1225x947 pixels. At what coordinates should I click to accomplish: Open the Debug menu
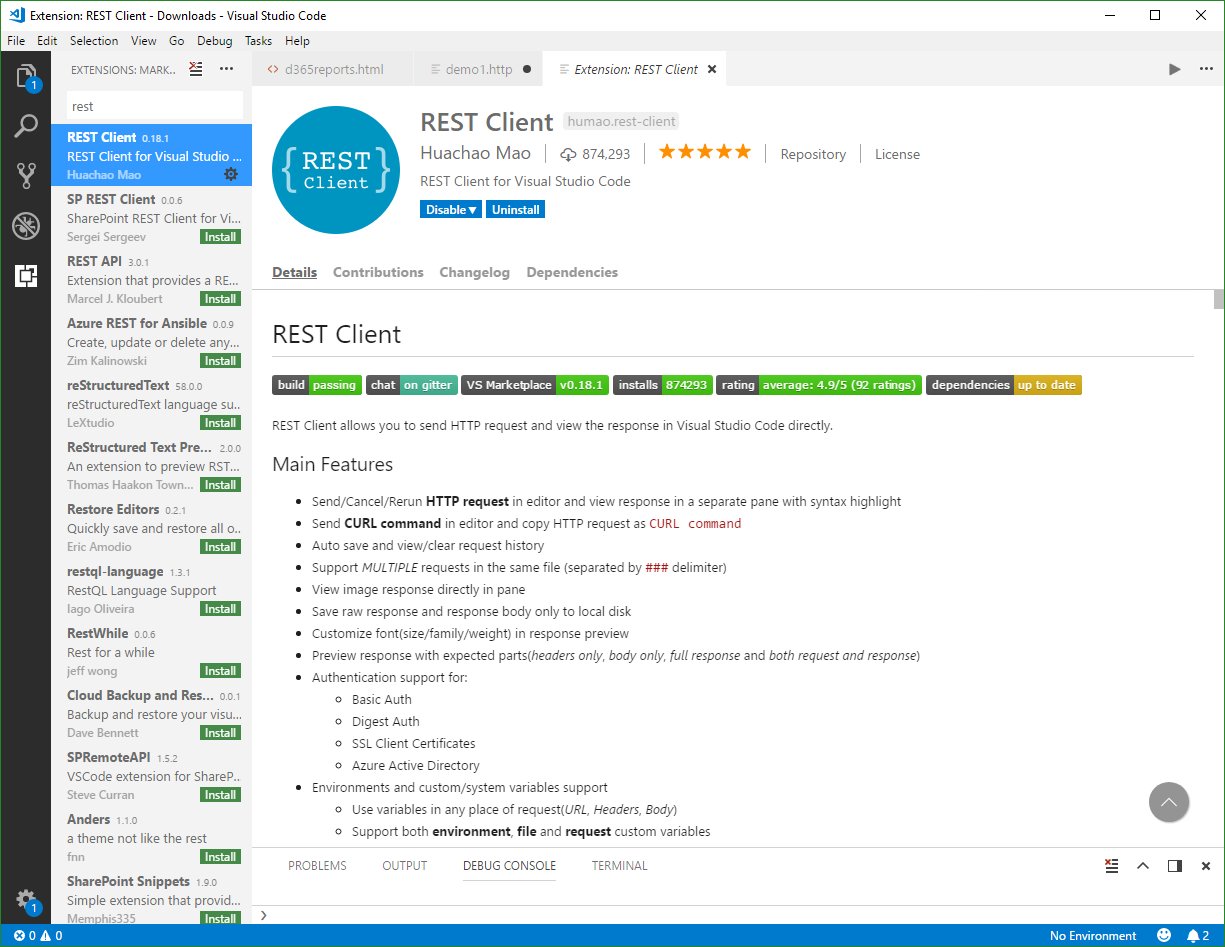tap(214, 41)
